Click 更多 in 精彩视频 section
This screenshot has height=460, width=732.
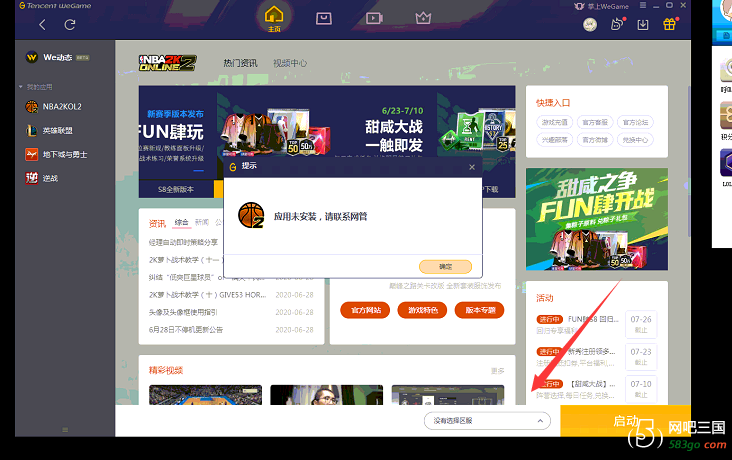pyautogui.click(x=498, y=371)
